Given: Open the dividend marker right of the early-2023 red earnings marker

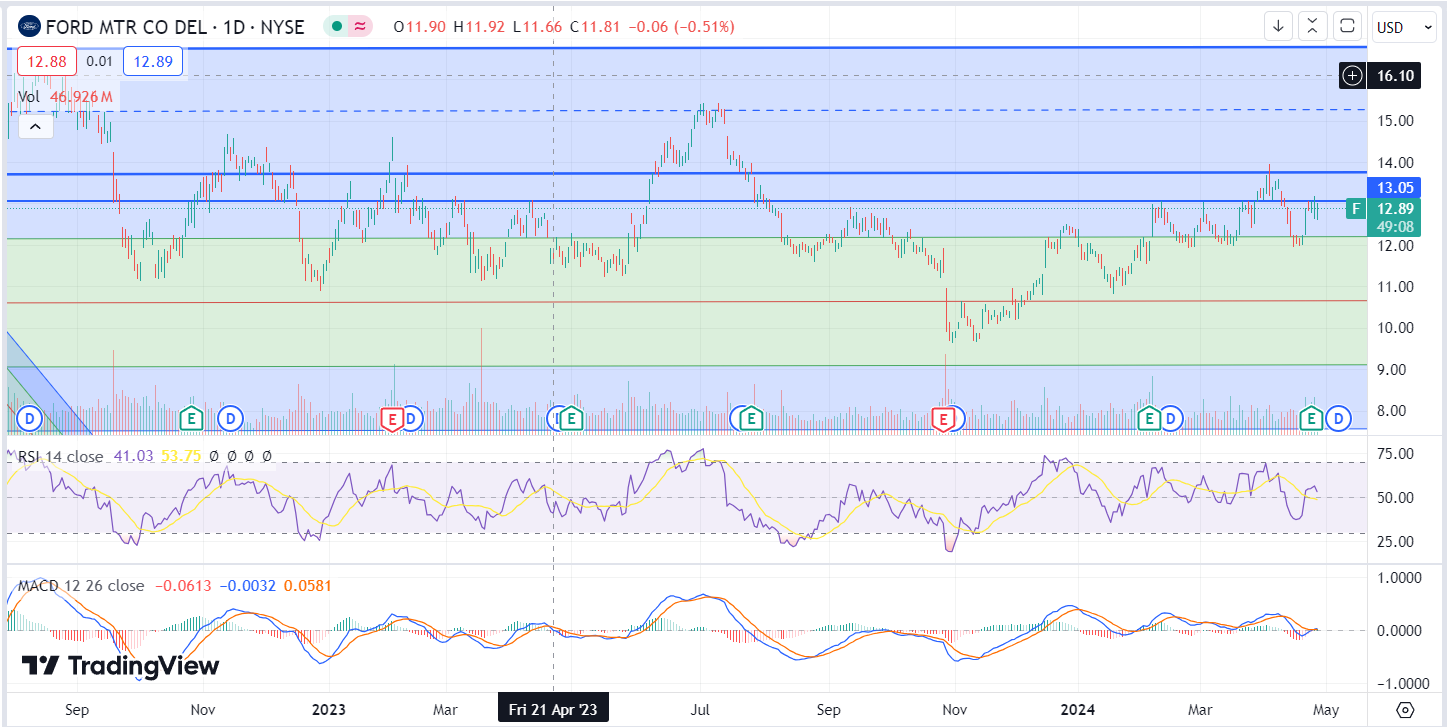Looking at the screenshot, I should (x=411, y=418).
